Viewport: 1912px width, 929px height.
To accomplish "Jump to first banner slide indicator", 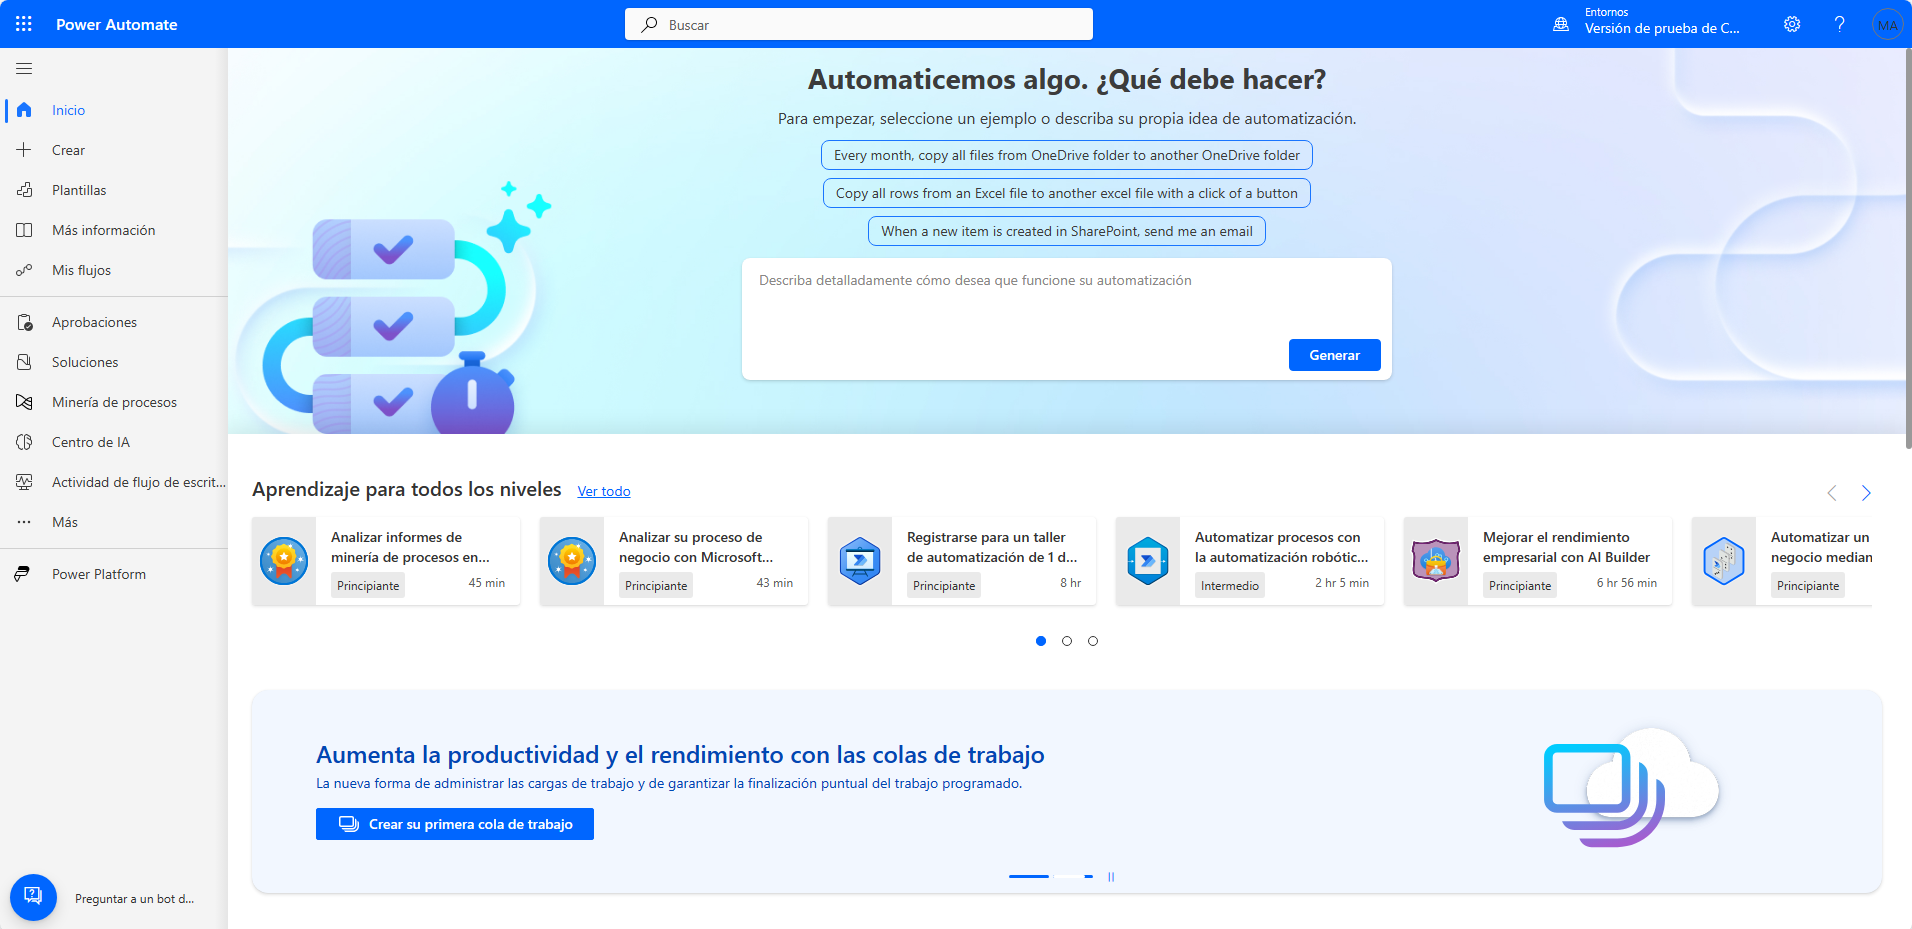I will [x=1029, y=876].
